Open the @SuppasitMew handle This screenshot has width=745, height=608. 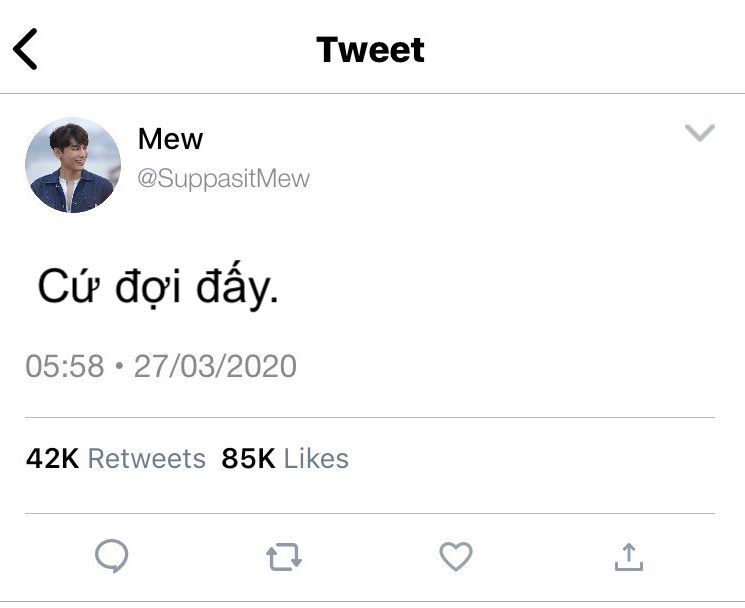[x=223, y=179]
